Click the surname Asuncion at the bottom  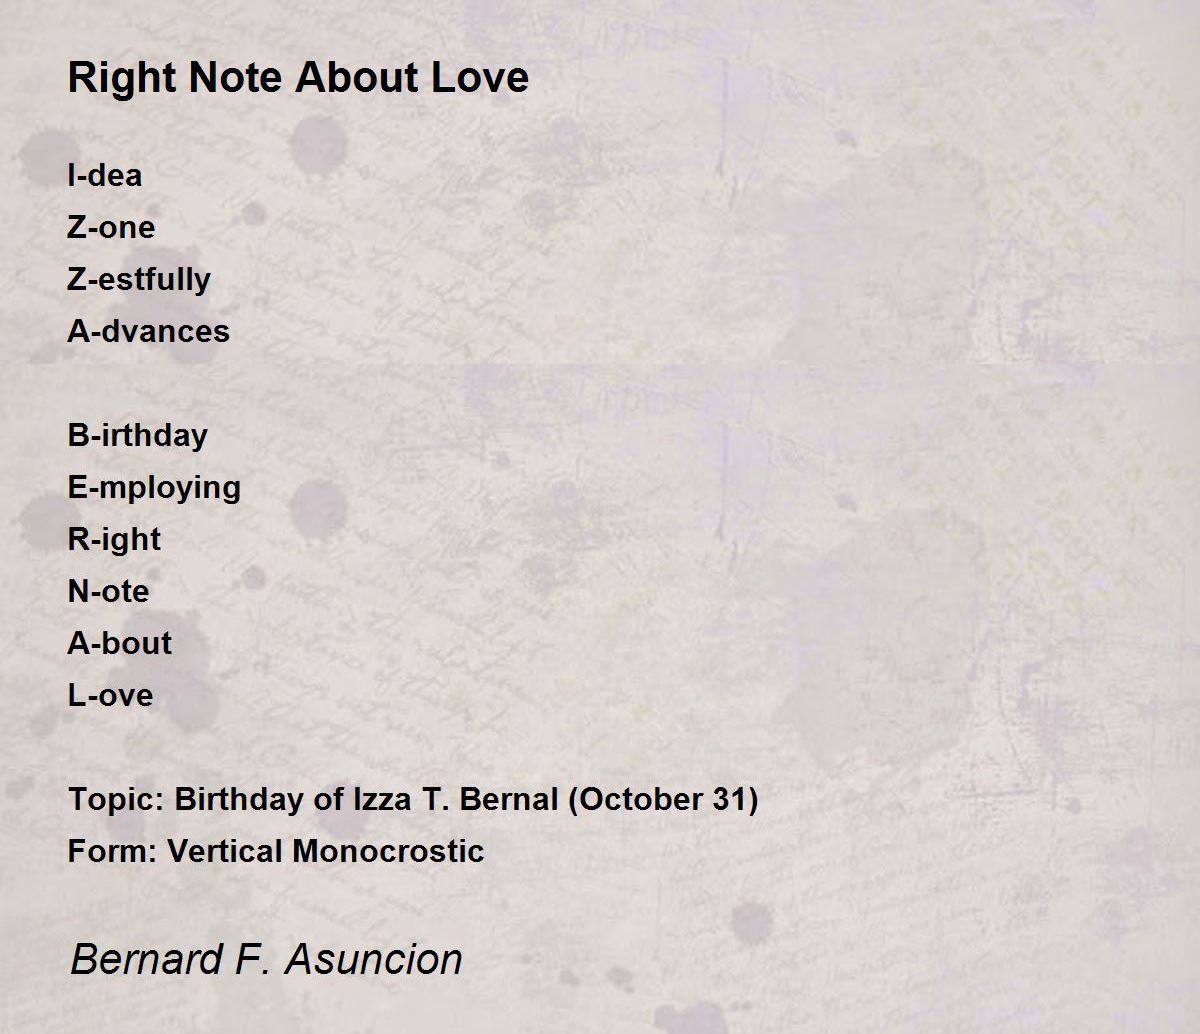[x=374, y=959]
